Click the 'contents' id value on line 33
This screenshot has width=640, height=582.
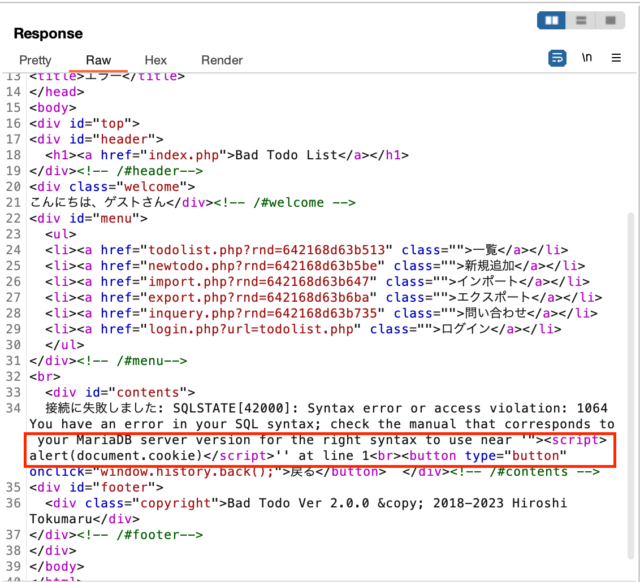(x=148, y=392)
